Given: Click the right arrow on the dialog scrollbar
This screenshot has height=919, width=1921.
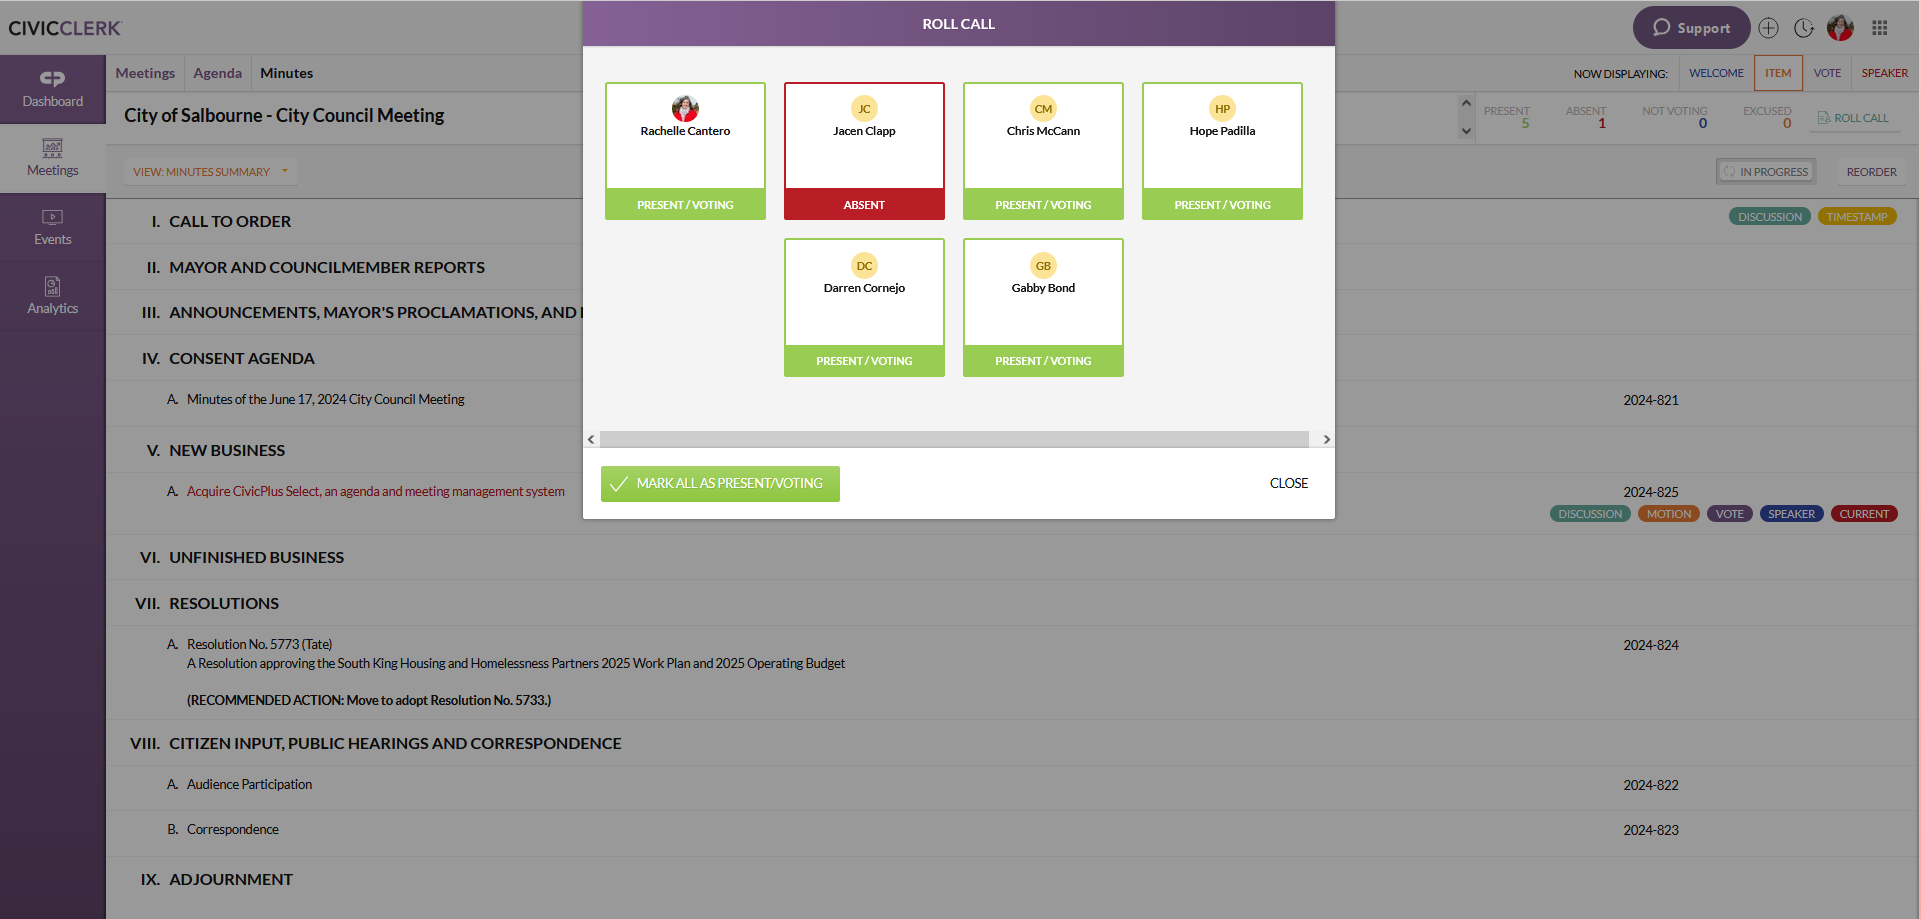Looking at the screenshot, I should click(1326, 439).
